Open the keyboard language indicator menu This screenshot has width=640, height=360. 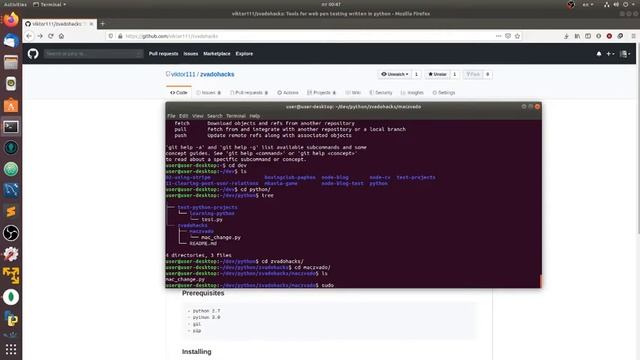pyautogui.click(x=588, y=4)
